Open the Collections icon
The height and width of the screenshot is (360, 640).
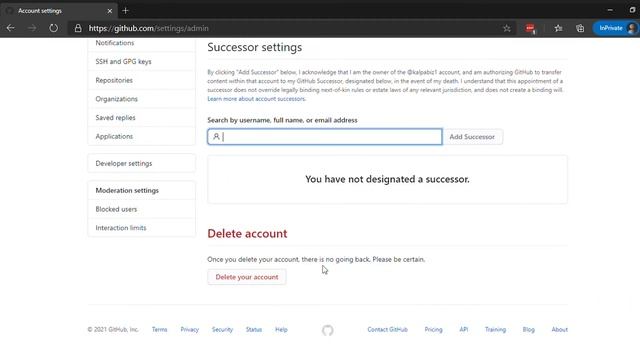pos(580,28)
